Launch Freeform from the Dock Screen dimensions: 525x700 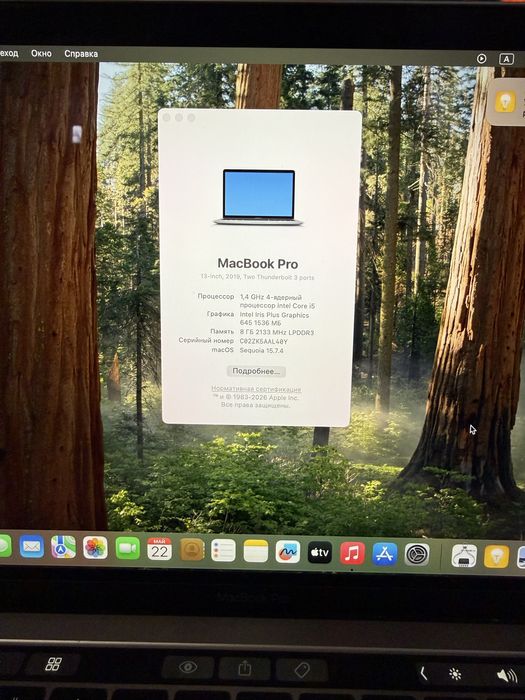click(288, 552)
